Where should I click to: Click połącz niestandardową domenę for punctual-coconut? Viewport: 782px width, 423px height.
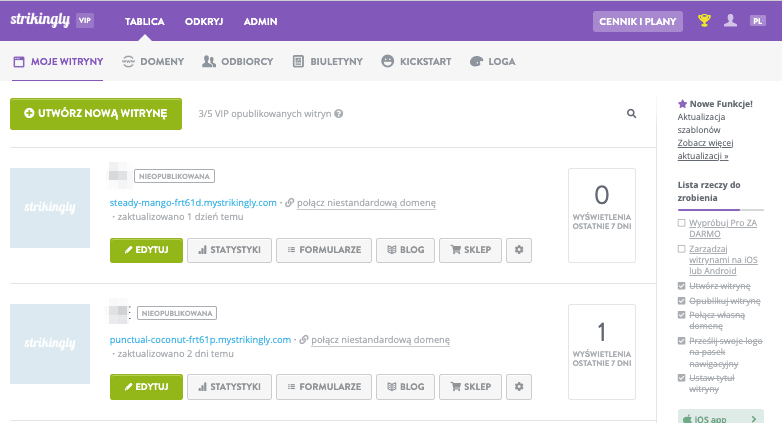[381, 340]
